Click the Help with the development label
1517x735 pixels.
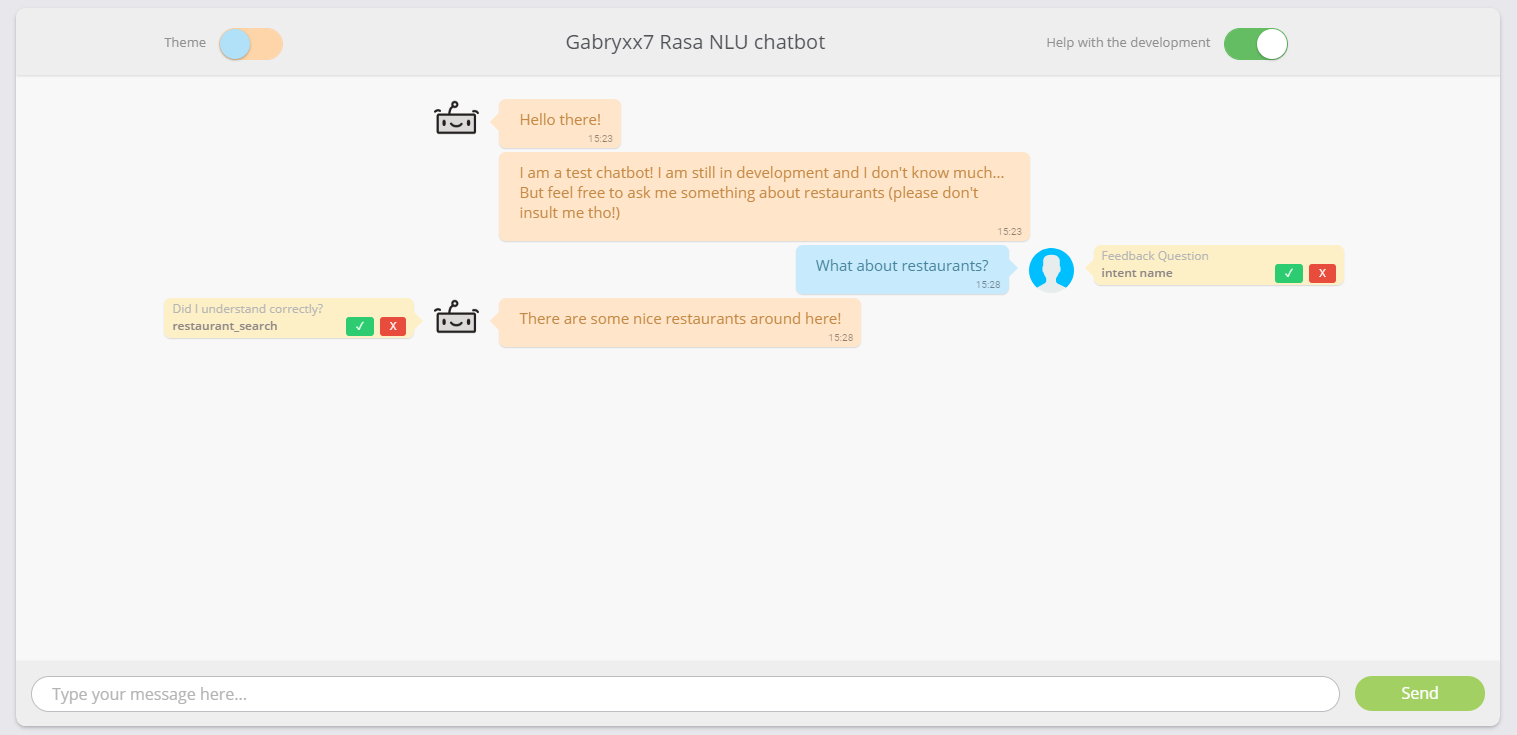[x=1128, y=43]
